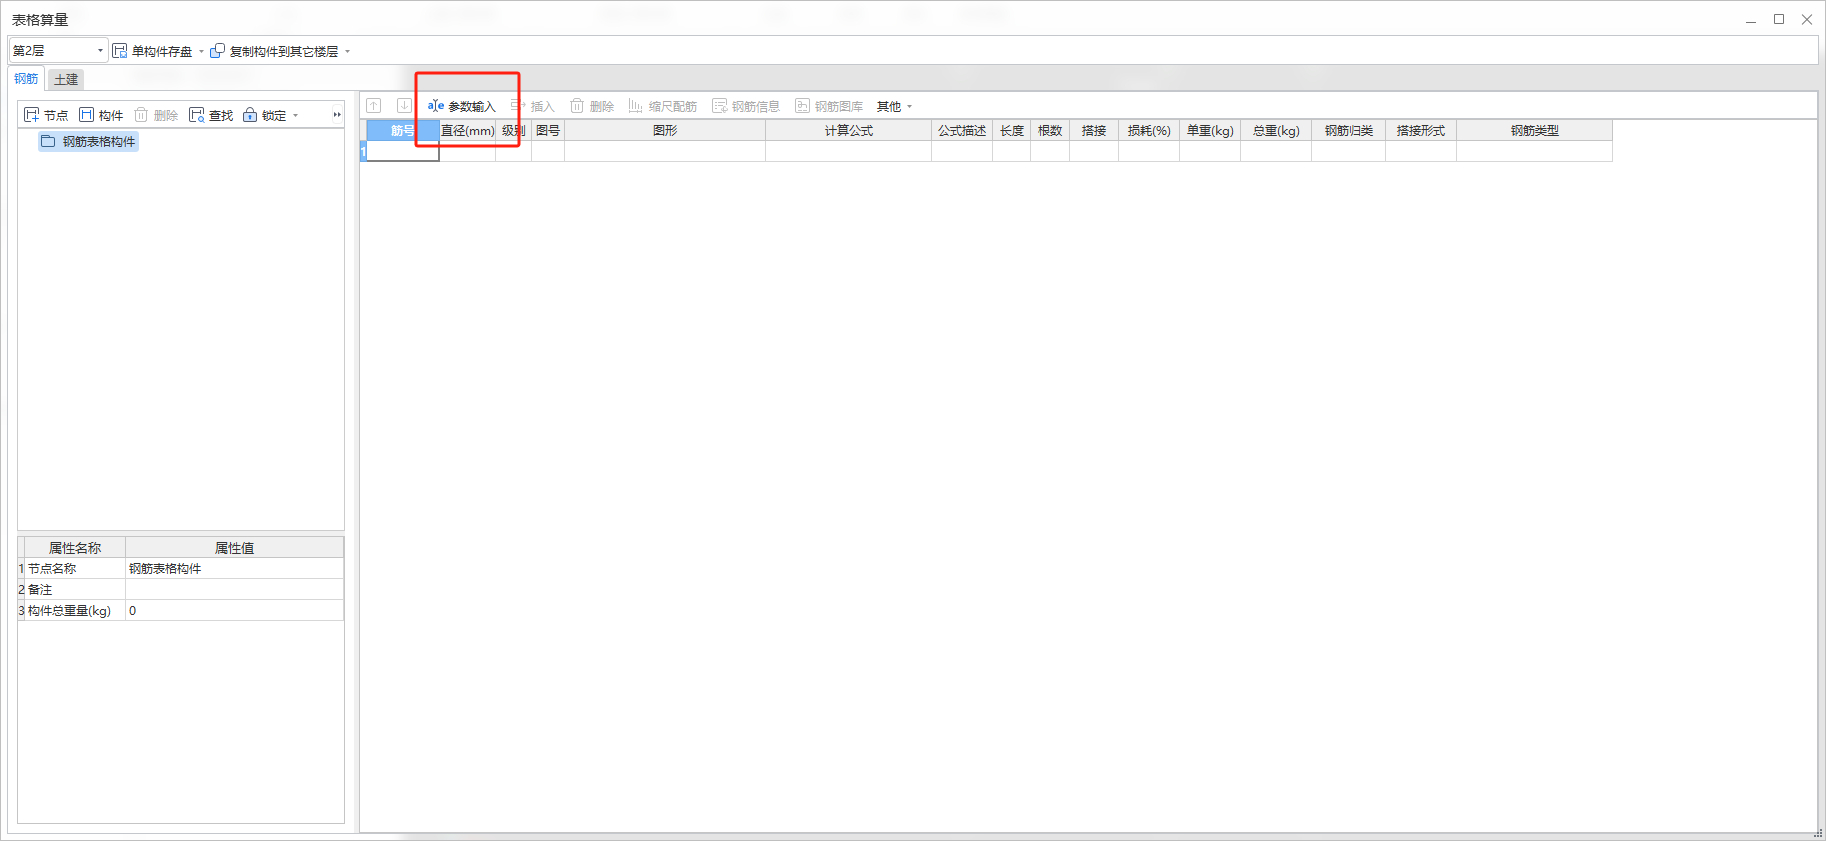The height and width of the screenshot is (841, 1826).
Task: Open the 其他 dropdown menu
Action: [894, 106]
